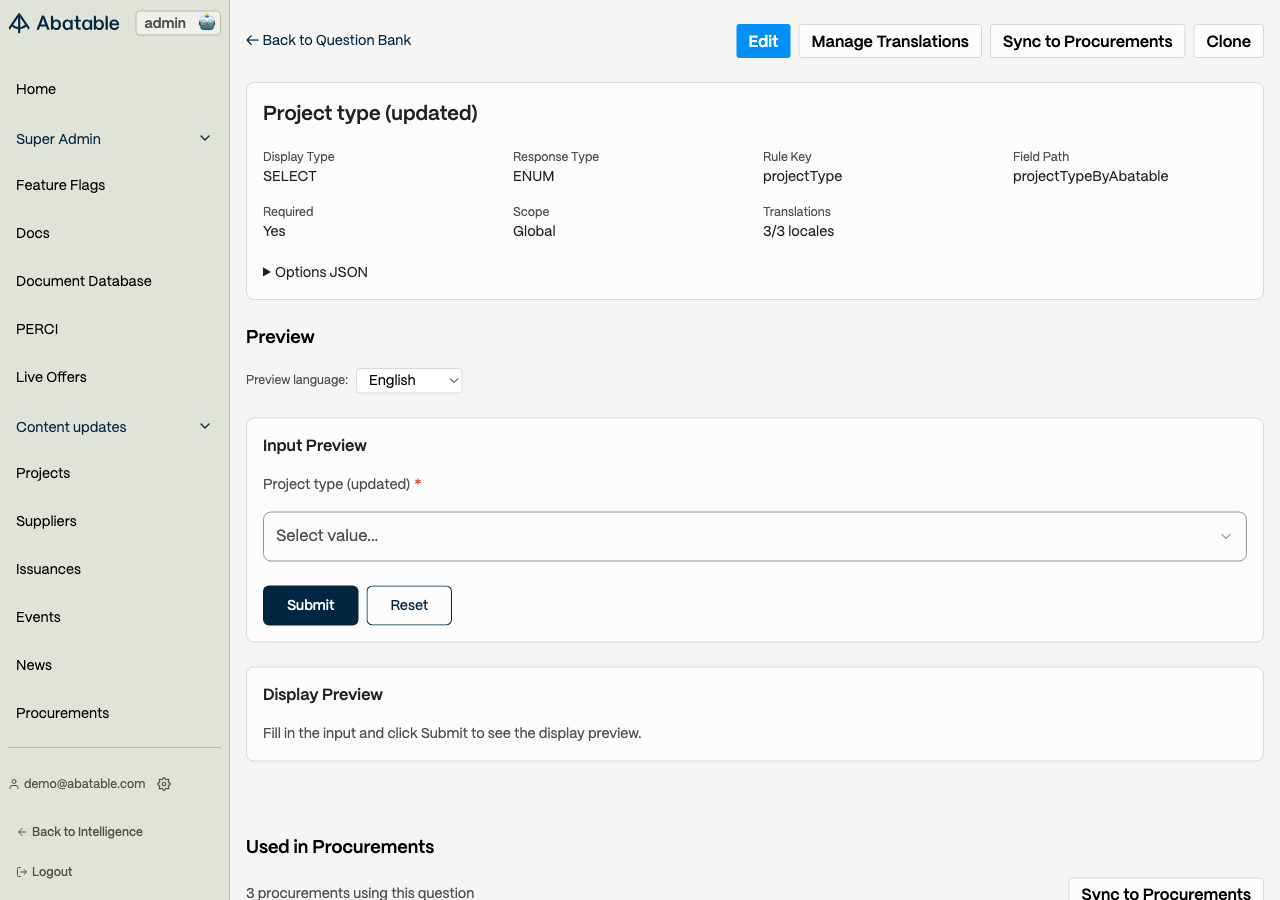Click the Logout icon in sidebar
The image size is (1280, 900).
[x=21, y=872]
